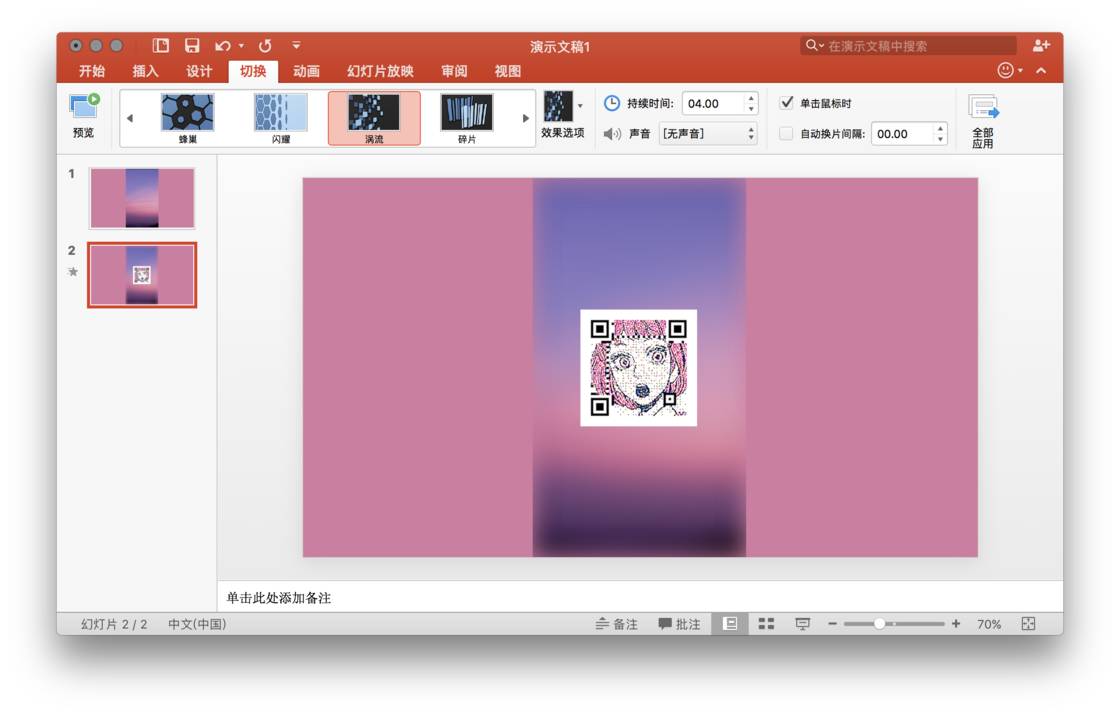The image size is (1120, 716).
Task: Show previous transitions with left arrow
Action: click(x=130, y=119)
